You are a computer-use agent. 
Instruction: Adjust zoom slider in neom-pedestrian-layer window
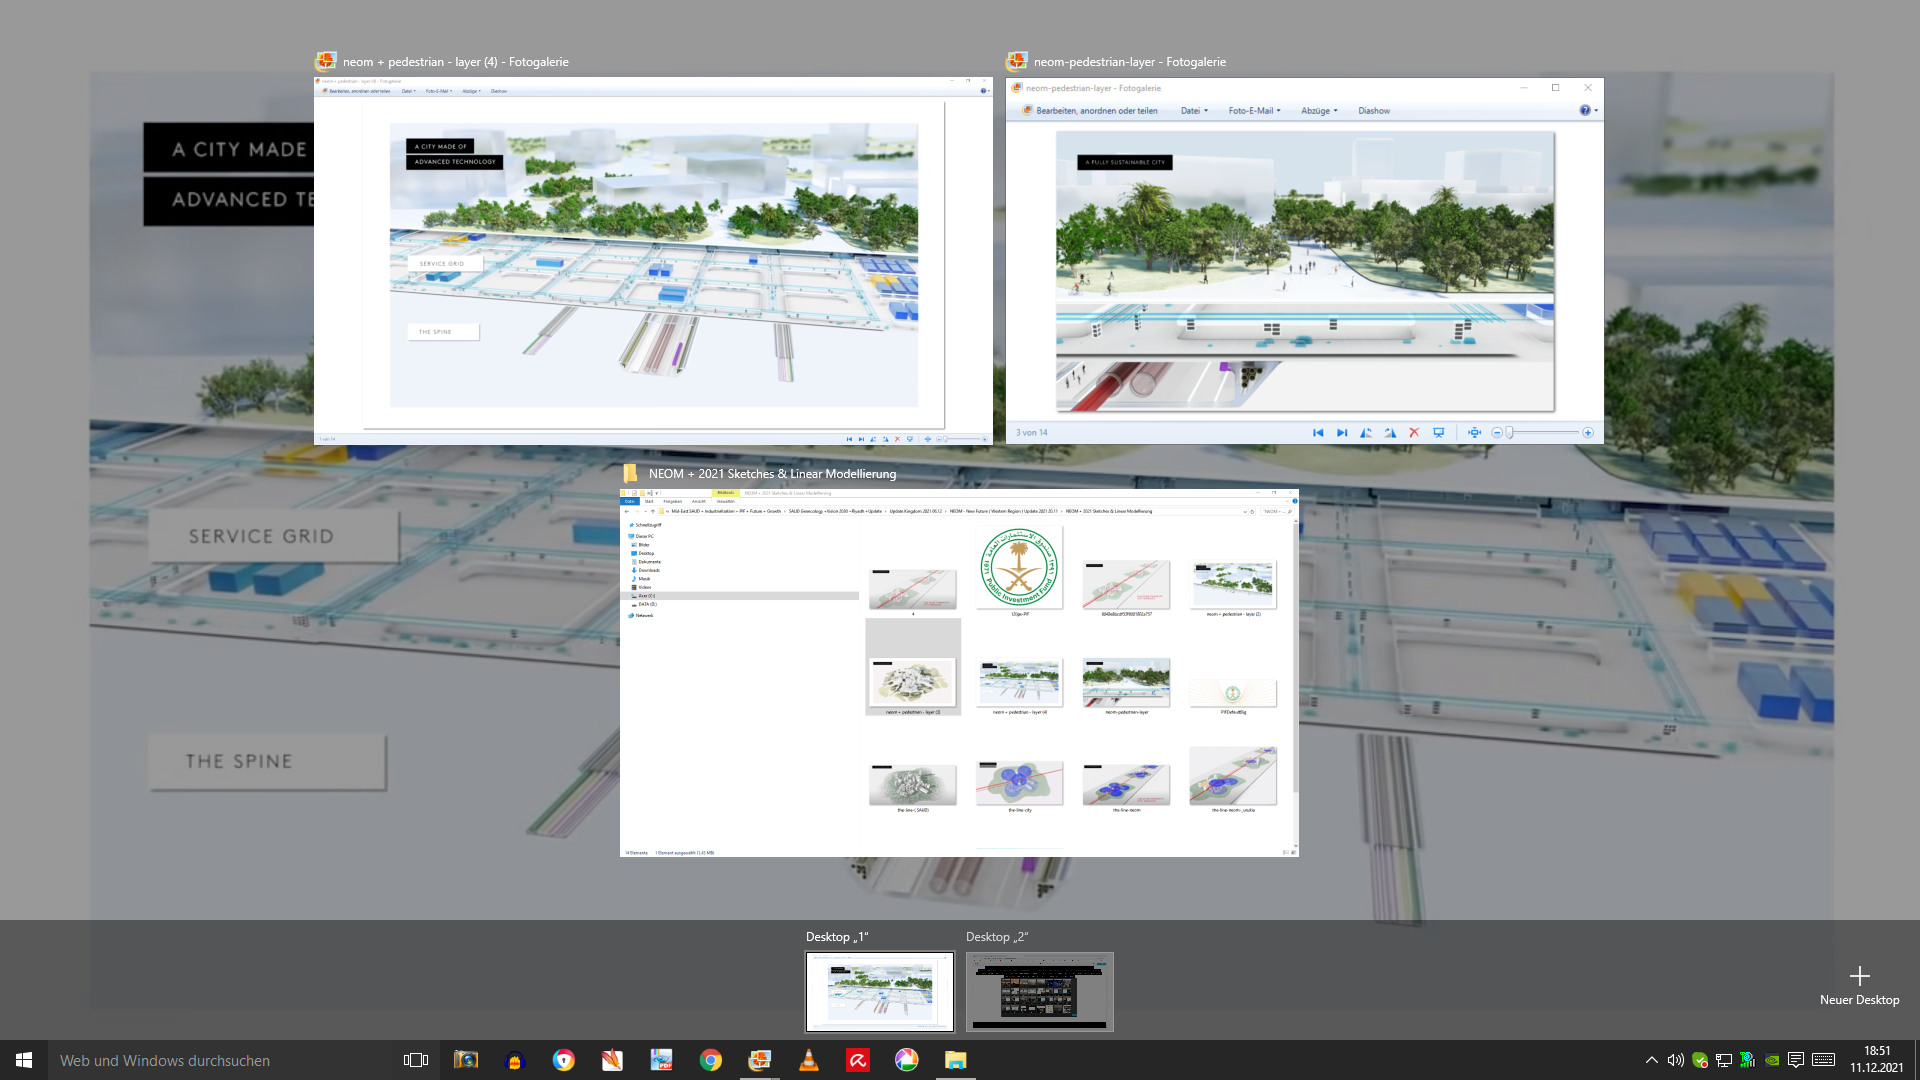click(x=1510, y=433)
